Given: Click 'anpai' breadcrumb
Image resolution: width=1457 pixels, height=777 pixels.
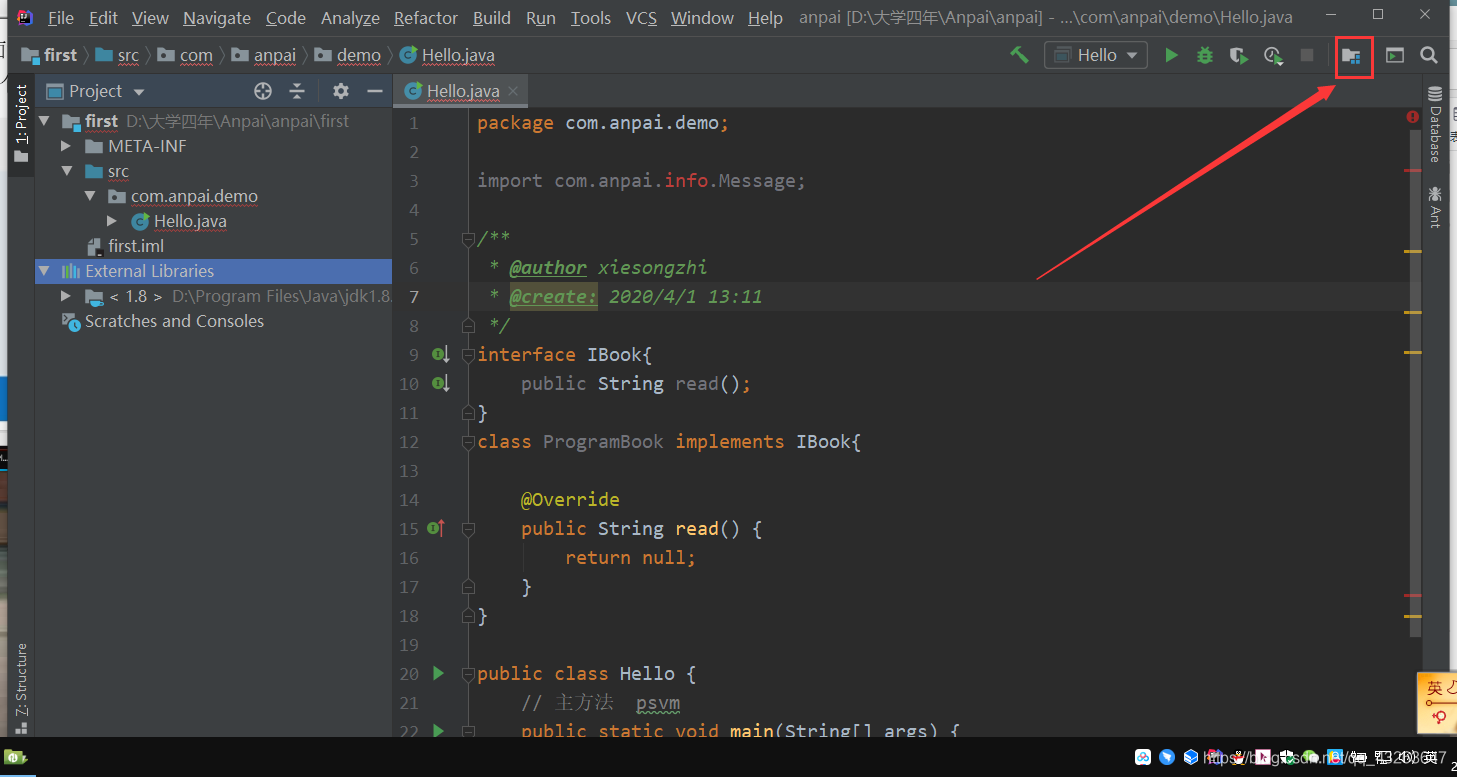Looking at the screenshot, I should [x=275, y=55].
